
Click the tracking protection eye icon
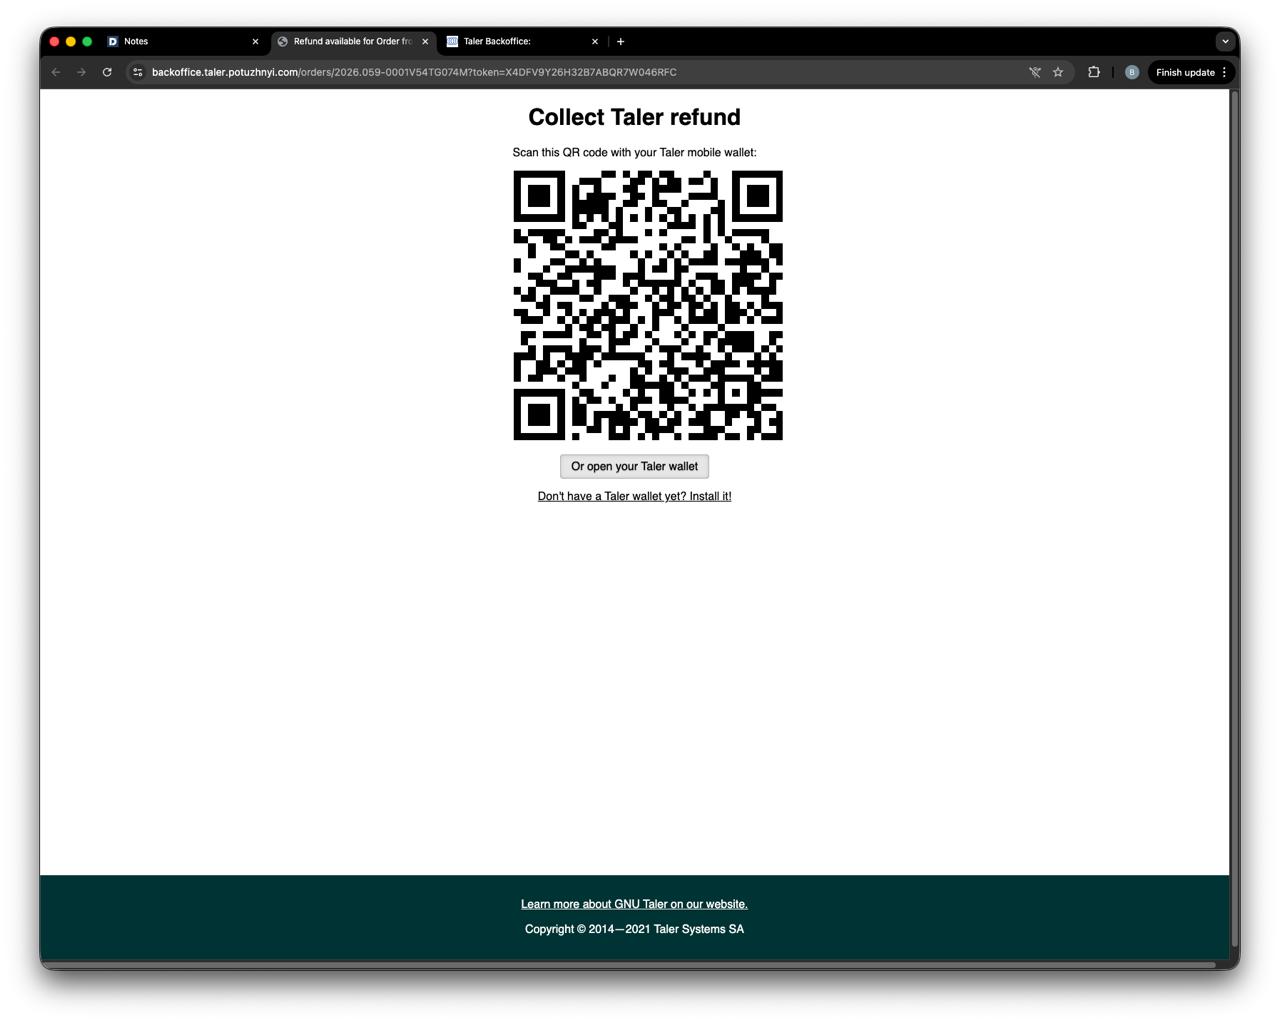pyautogui.click(x=1035, y=72)
